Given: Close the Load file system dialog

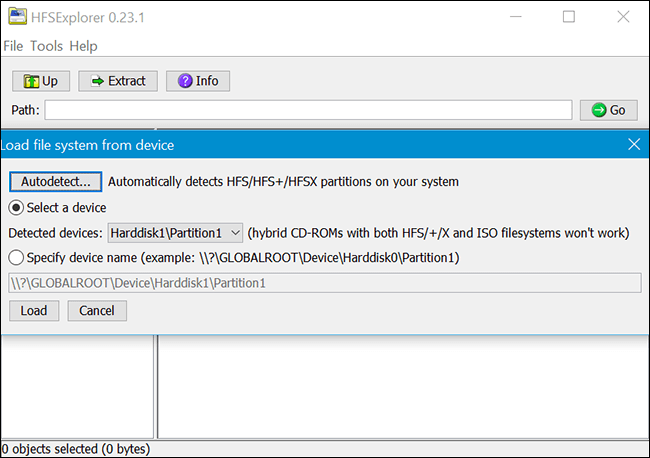Looking at the screenshot, I should click(633, 145).
